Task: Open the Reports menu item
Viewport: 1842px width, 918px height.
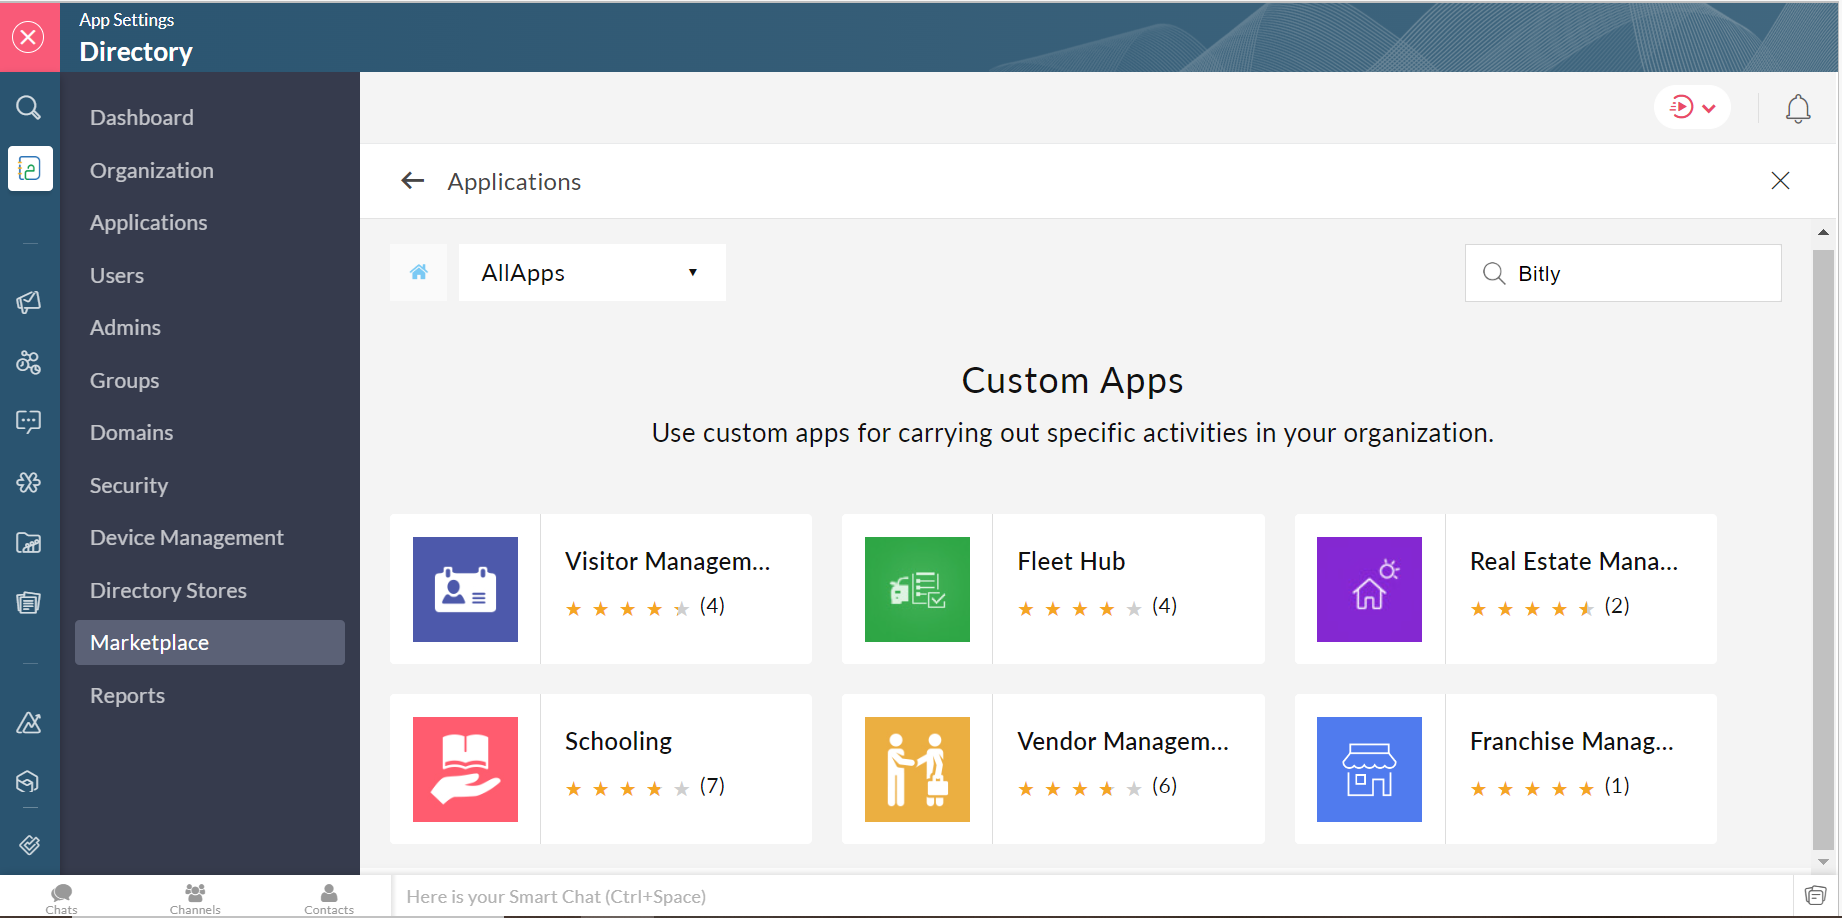Action: point(127,696)
